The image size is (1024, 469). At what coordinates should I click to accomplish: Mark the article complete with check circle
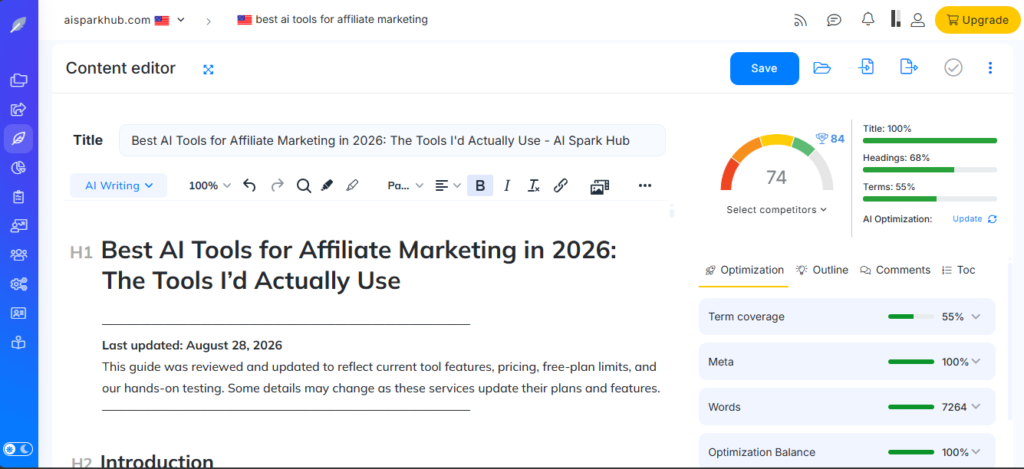pos(953,67)
